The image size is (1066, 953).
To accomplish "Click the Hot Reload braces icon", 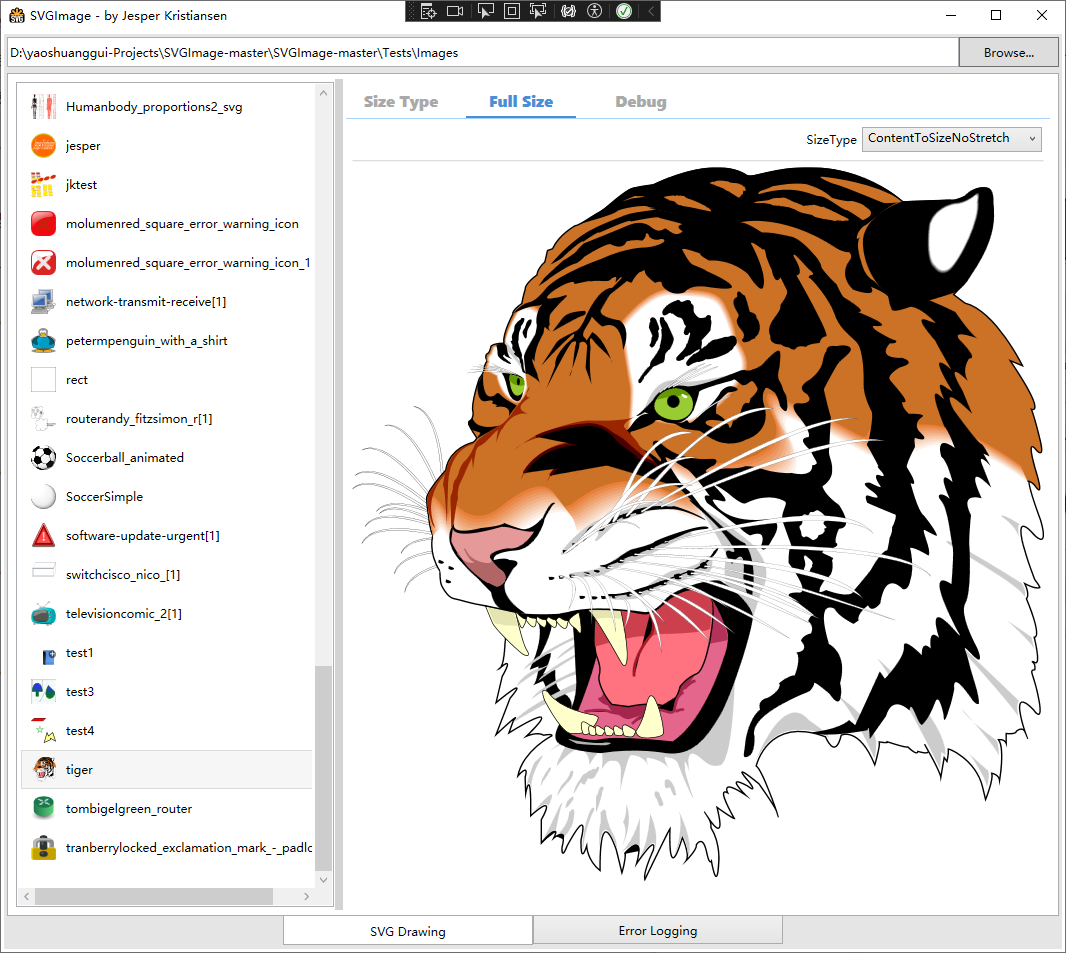I will (569, 11).
